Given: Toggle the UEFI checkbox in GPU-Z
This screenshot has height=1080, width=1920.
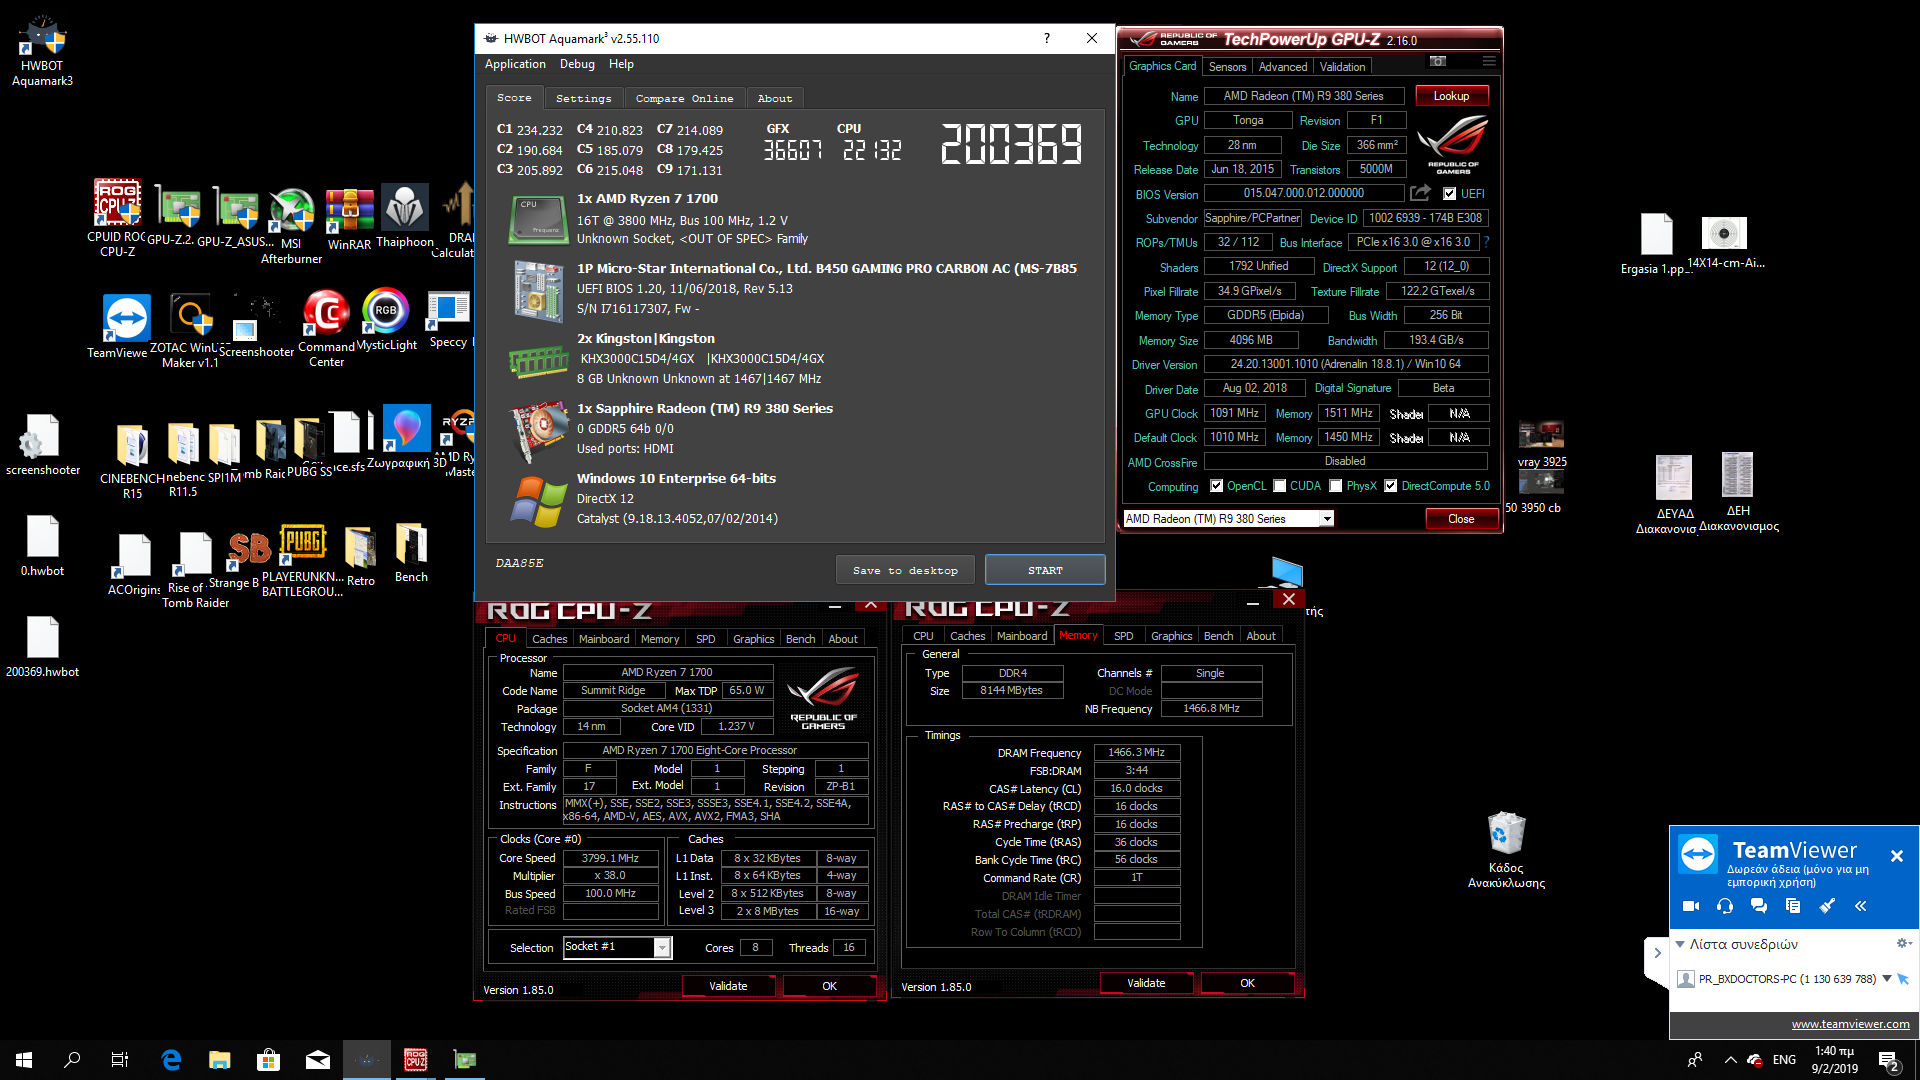Looking at the screenshot, I should tap(1450, 194).
